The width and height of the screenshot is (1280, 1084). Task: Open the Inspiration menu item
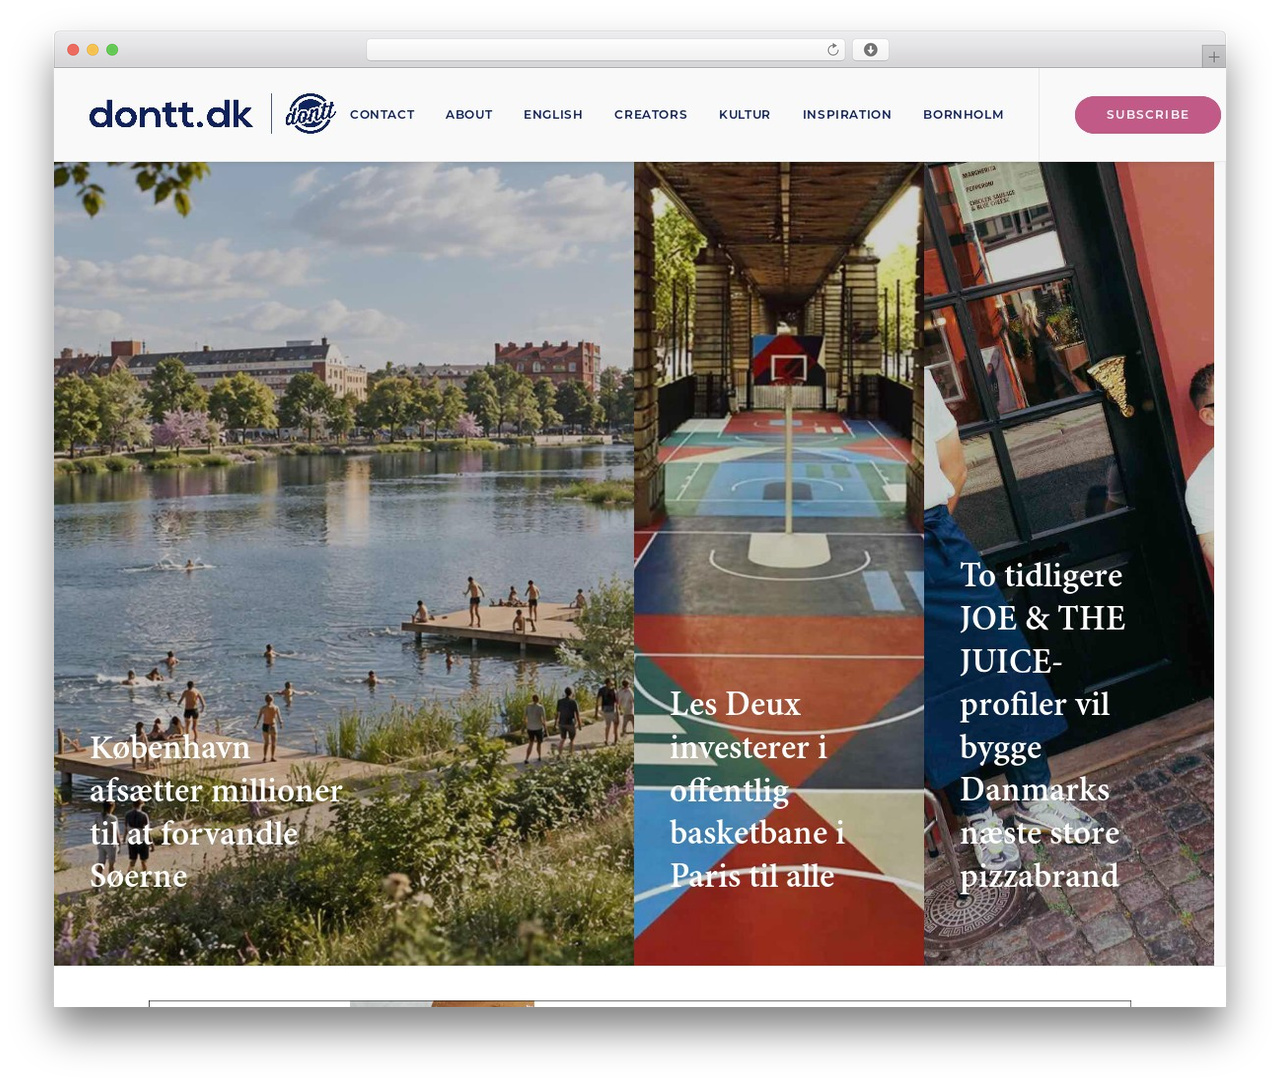click(x=847, y=115)
